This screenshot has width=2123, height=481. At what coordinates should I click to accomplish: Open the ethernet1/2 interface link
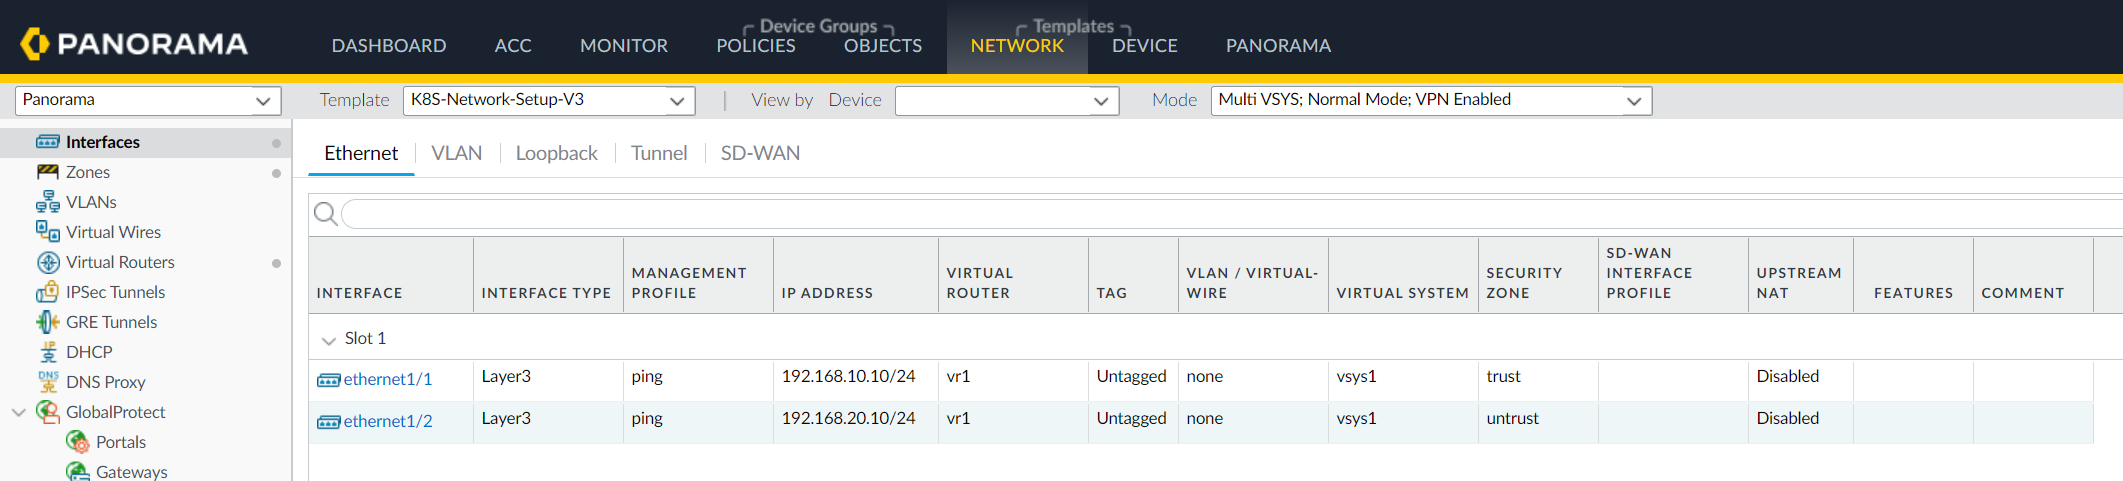(x=387, y=421)
